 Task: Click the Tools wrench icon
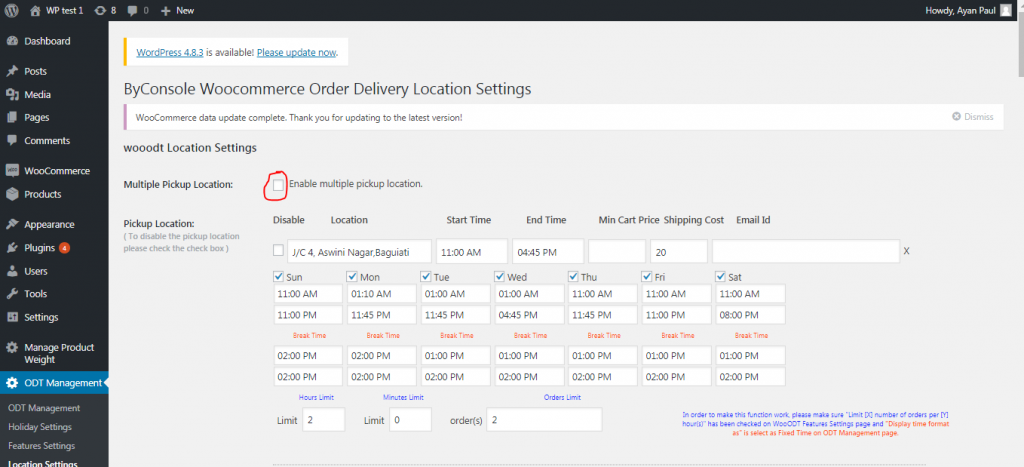[x=12, y=294]
